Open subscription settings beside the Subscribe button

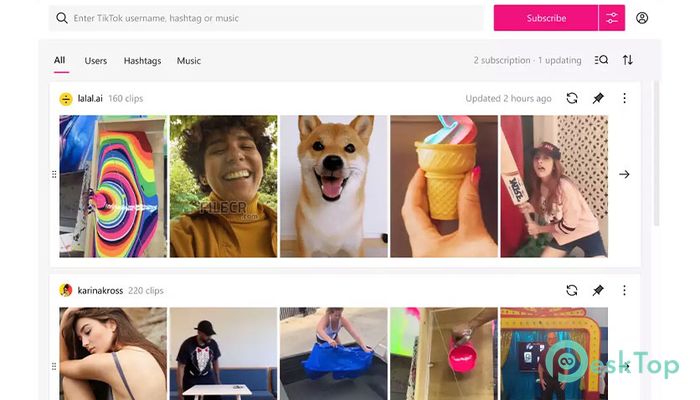tap(612, 18)
